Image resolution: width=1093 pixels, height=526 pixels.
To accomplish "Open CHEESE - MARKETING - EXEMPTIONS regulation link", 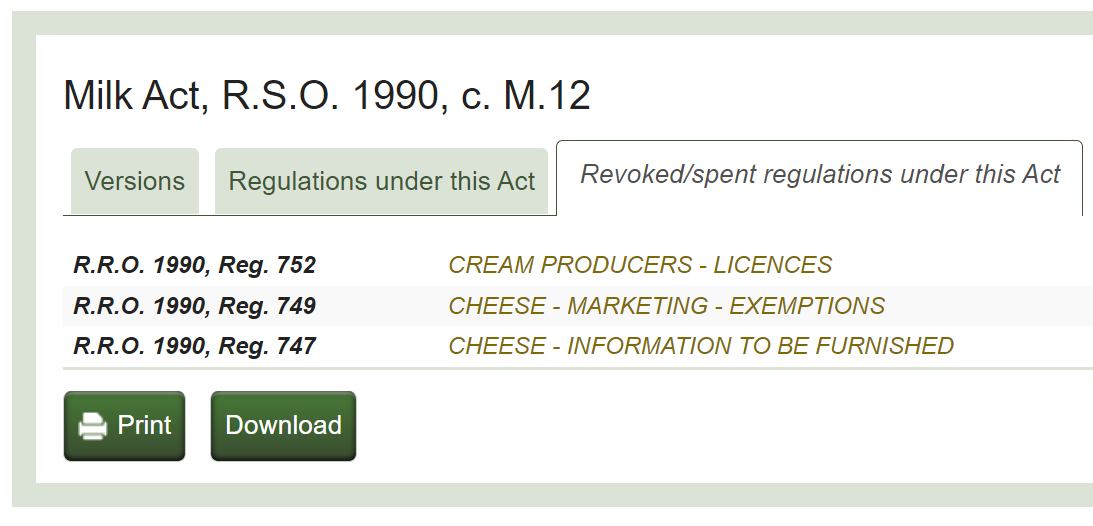I will 666,306.
